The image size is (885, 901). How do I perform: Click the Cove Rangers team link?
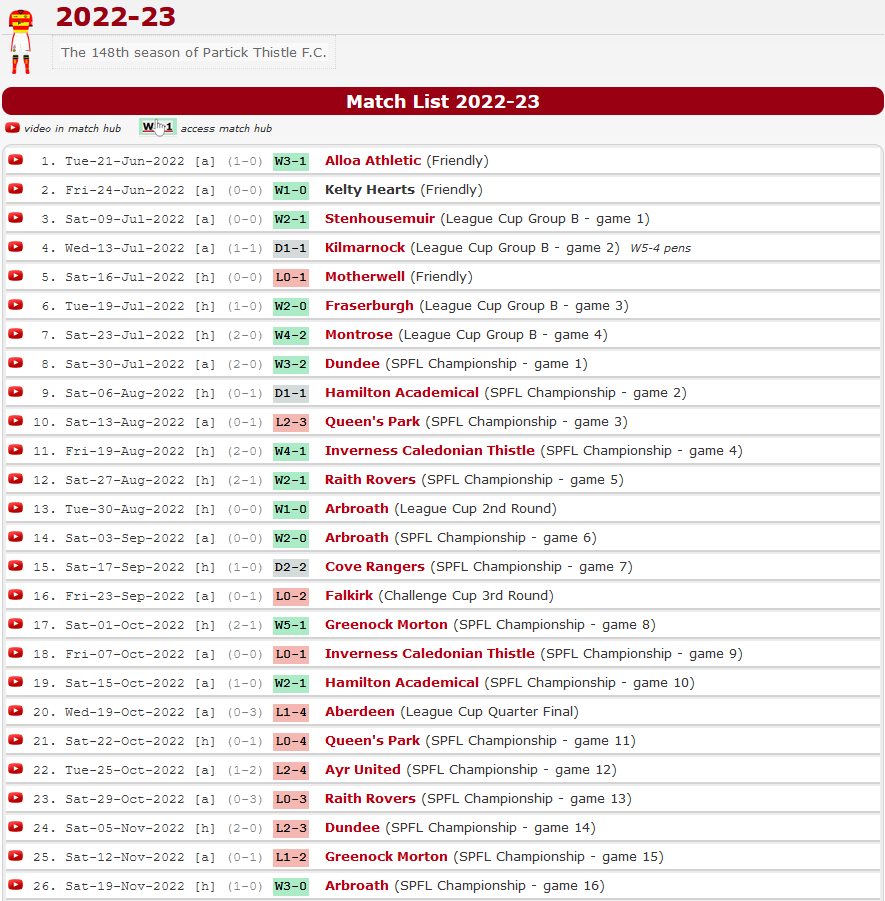[375, 567]
